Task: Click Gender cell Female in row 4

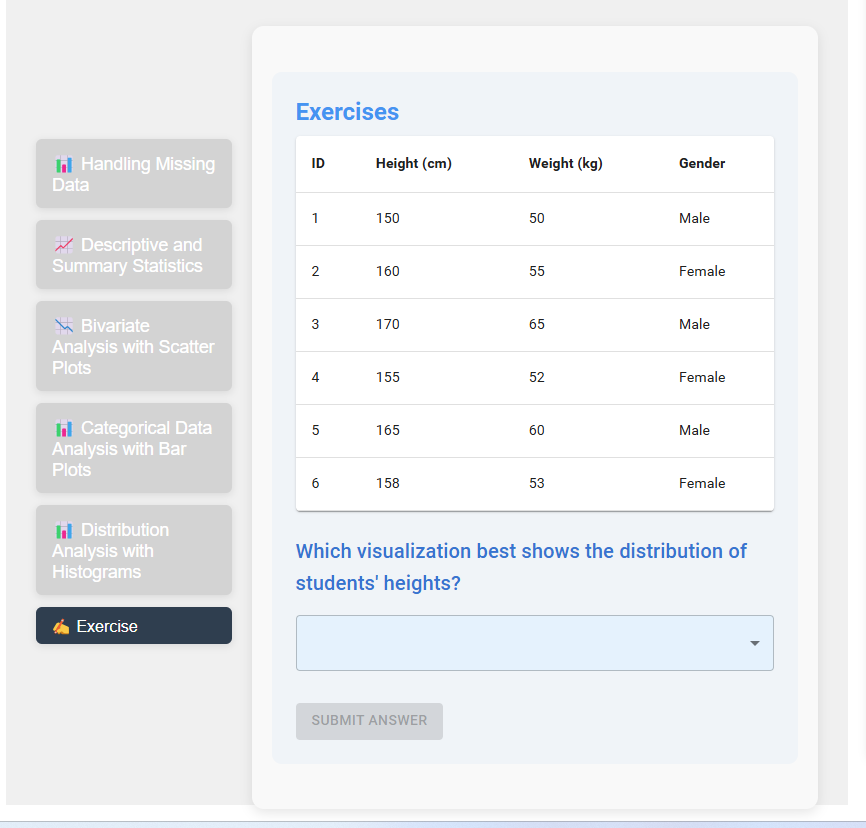Action: point(702,377)
